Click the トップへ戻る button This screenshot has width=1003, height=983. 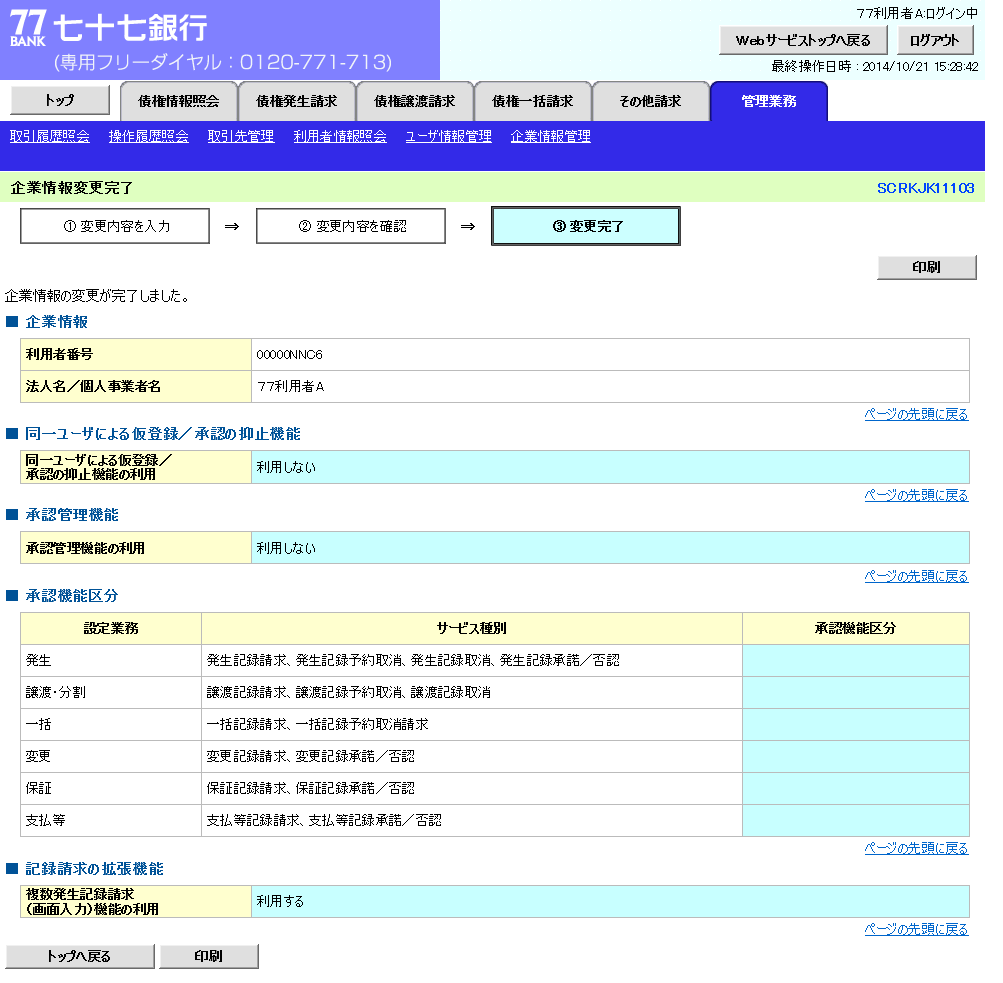[80, 956]
